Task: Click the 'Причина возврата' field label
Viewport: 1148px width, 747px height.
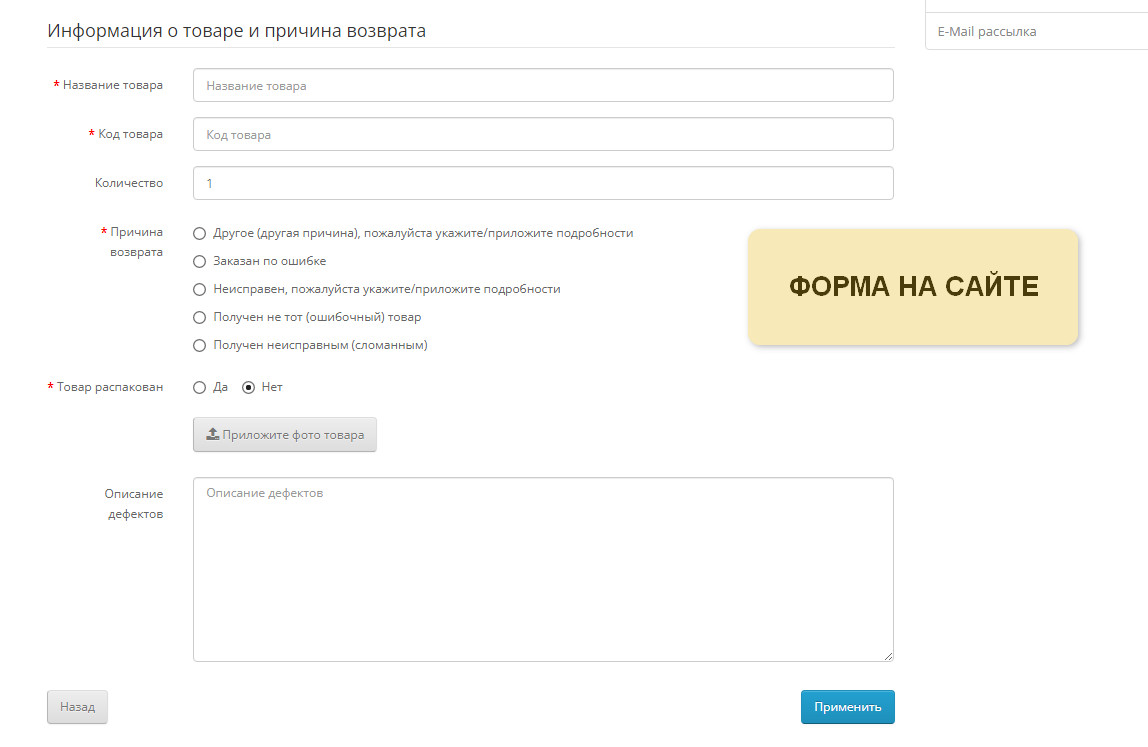Action: tap(133, 242)
